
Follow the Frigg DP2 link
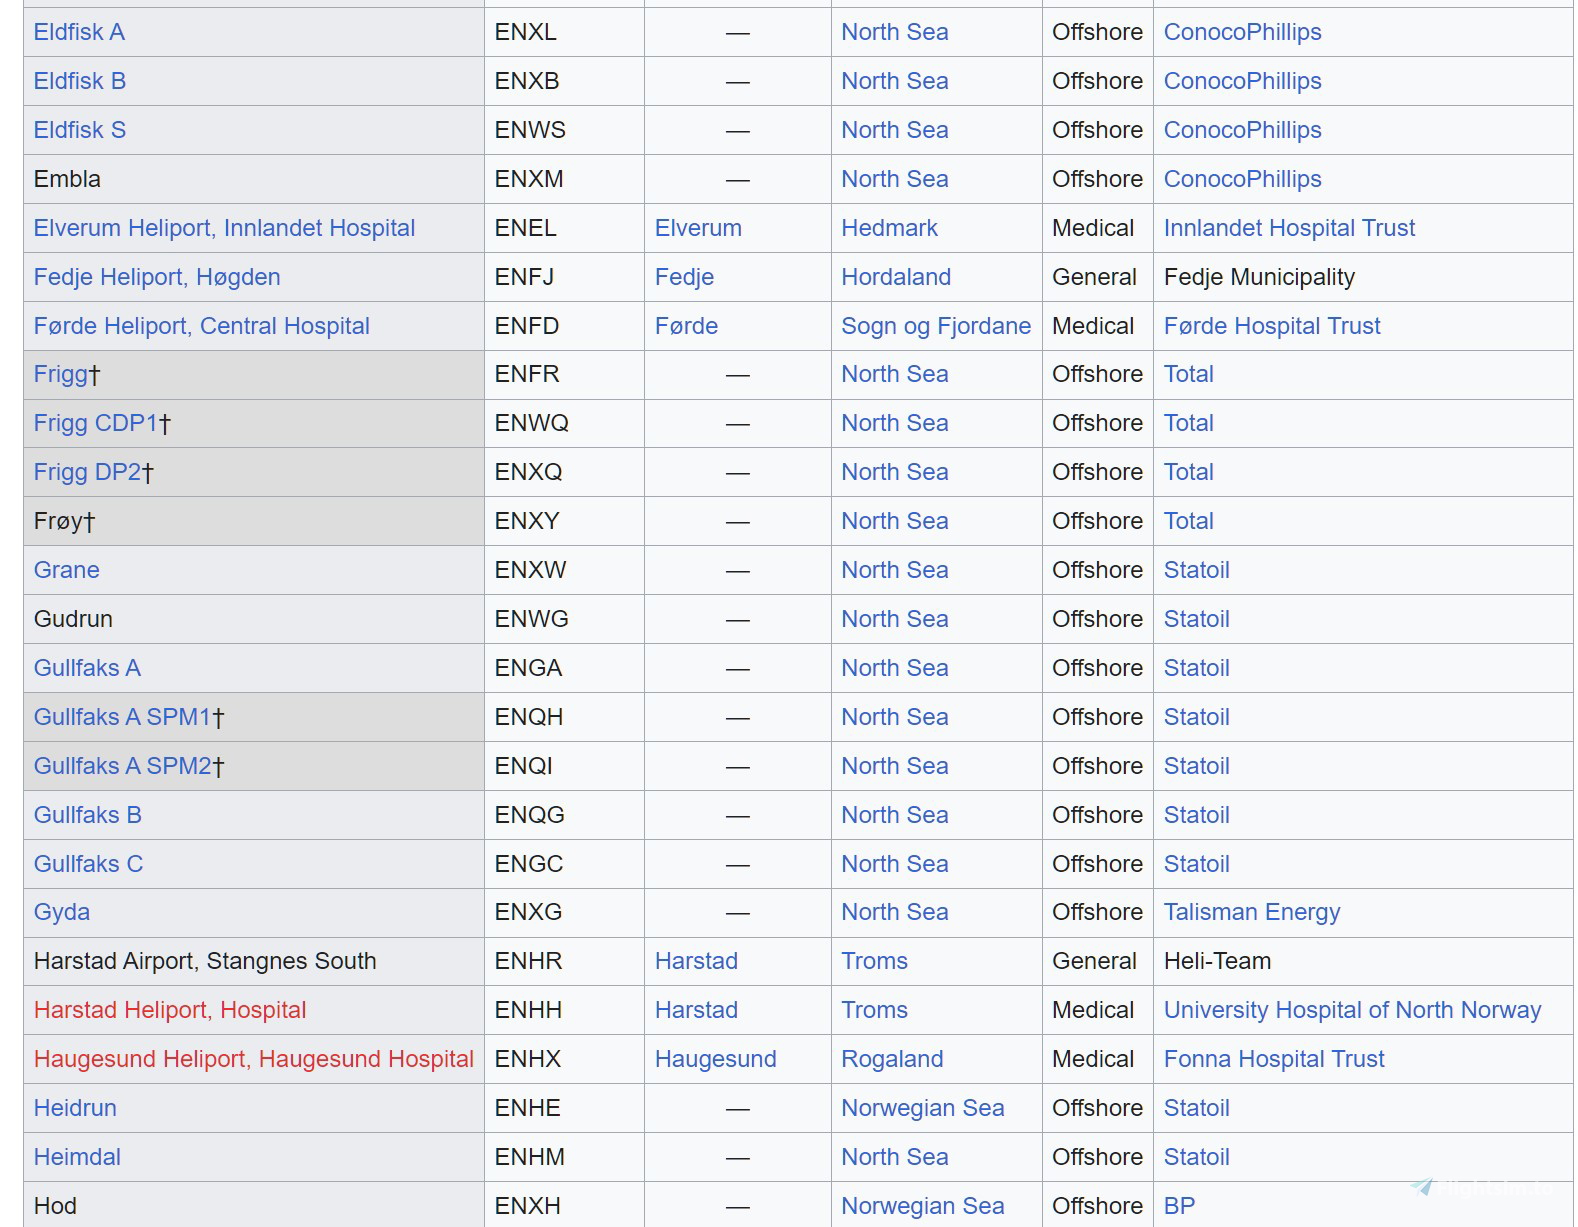tap(88, 472)
